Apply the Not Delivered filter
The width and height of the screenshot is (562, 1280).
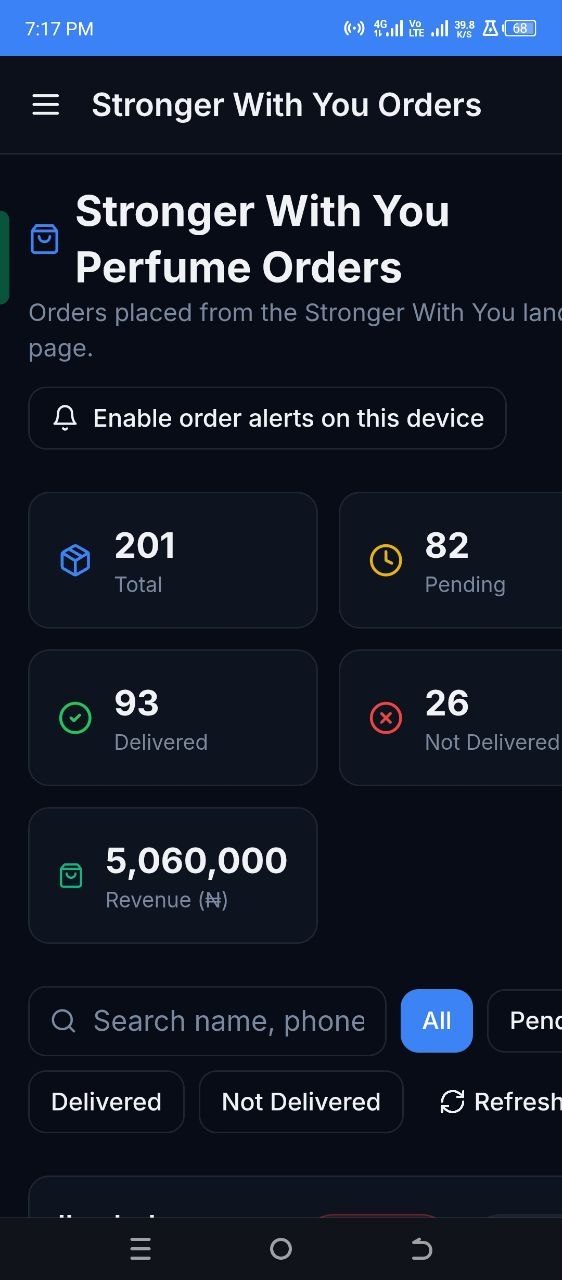click(x=301, y=1102)
